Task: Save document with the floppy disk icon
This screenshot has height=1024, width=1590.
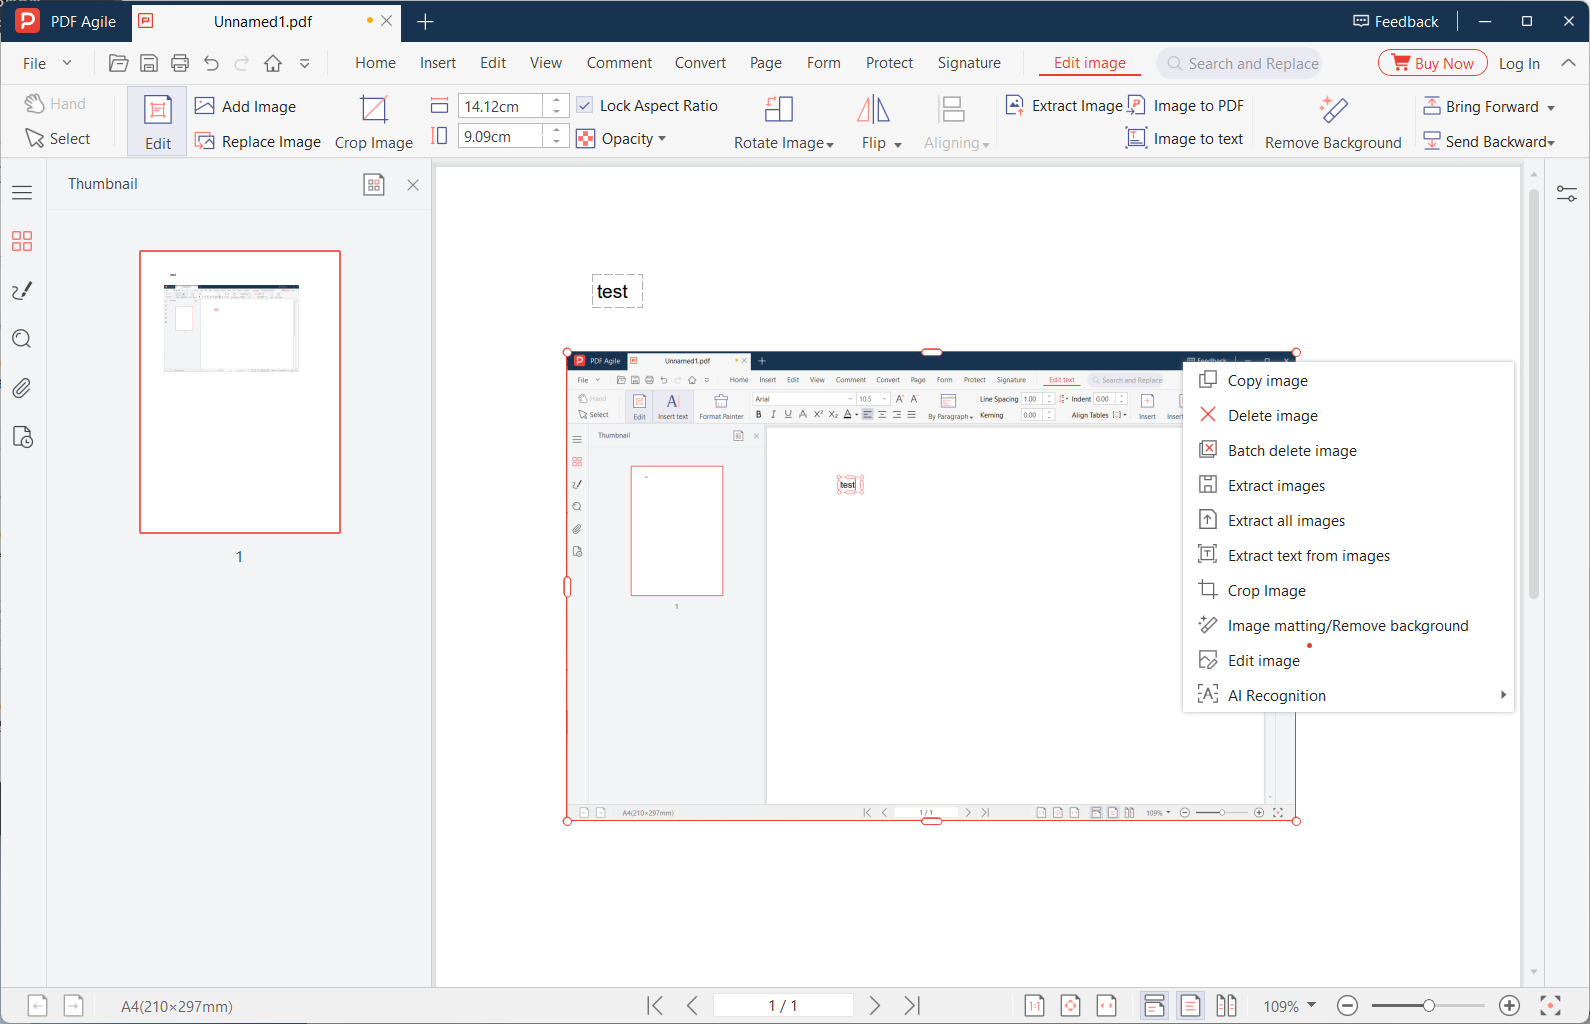Action: click(149, 63)
